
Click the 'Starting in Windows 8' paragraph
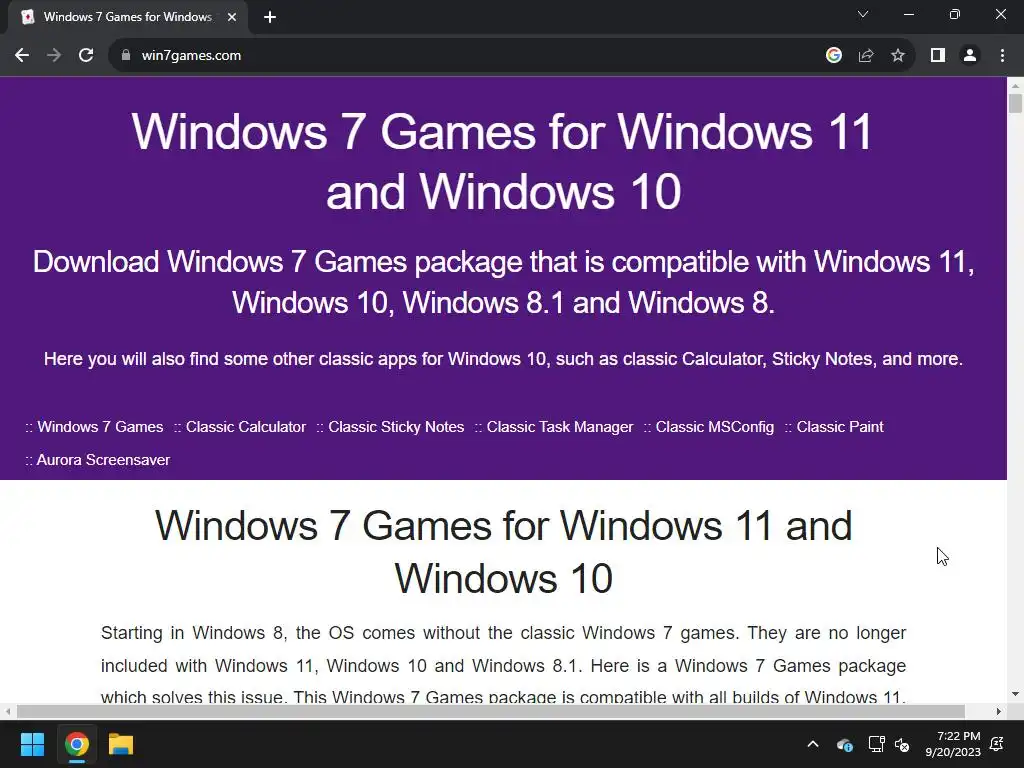click(503, 665)
